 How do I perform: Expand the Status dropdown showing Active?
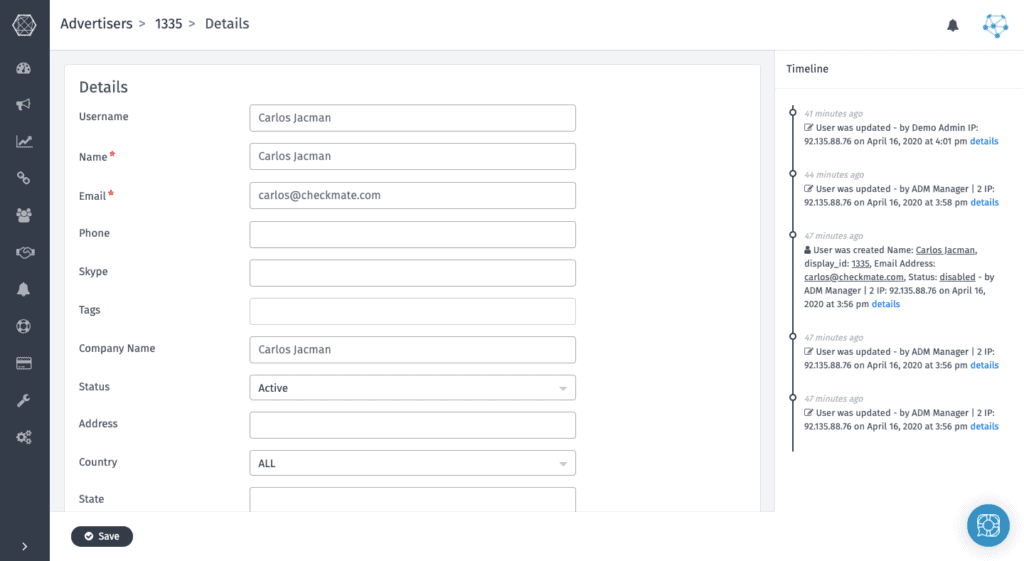point(412,388)
